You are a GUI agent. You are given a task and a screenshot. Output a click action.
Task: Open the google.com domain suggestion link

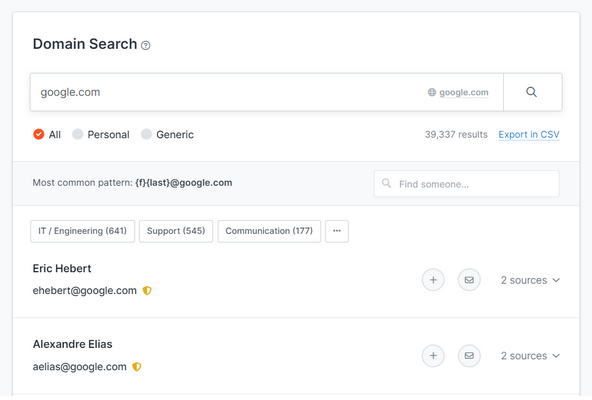tap(464, 92)
